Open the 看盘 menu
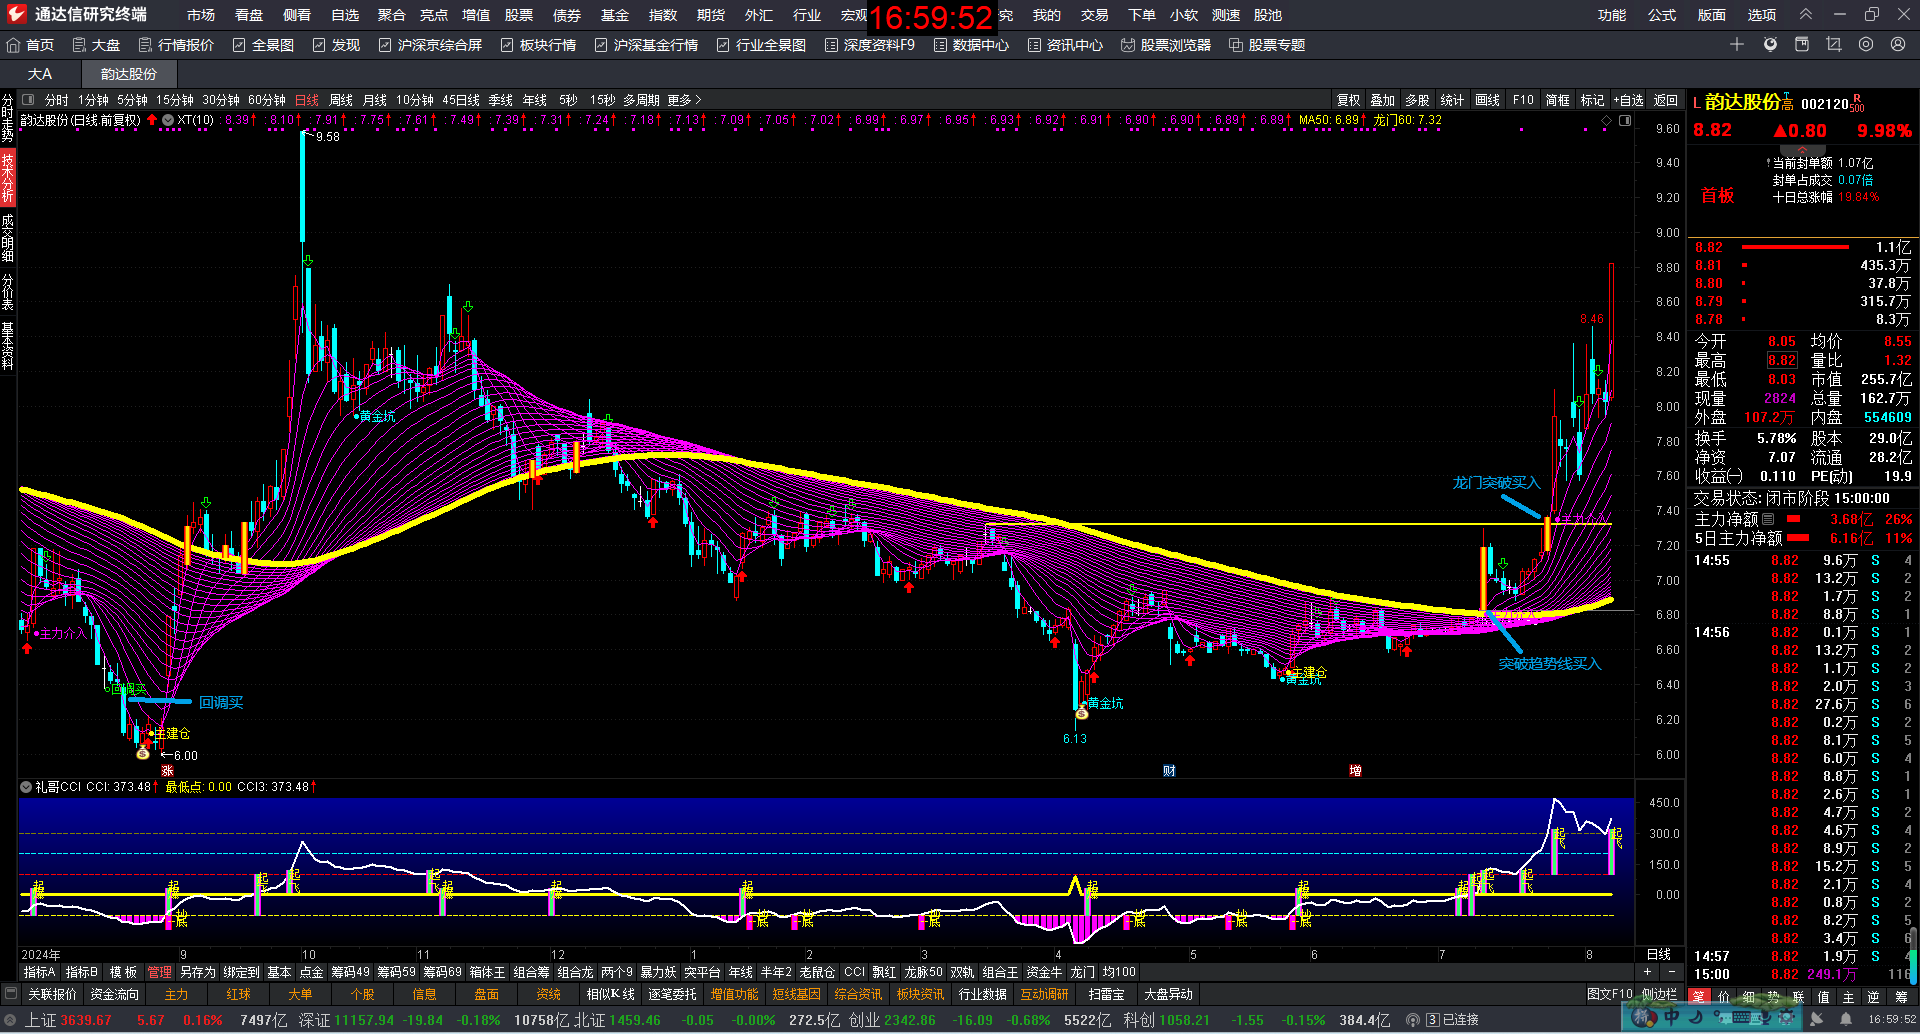 (x=249, y=15)
